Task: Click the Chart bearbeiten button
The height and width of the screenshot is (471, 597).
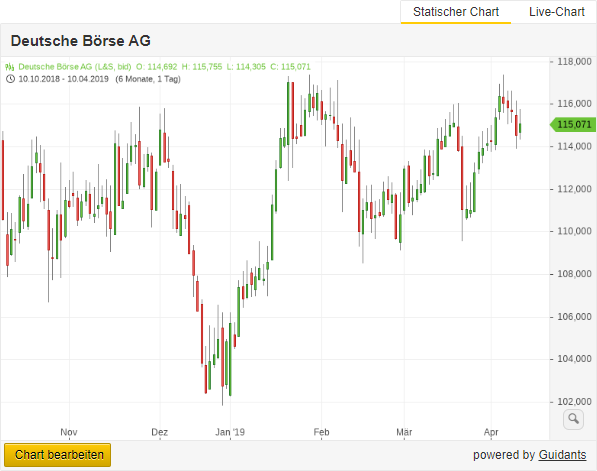Action: coord(57,455)
